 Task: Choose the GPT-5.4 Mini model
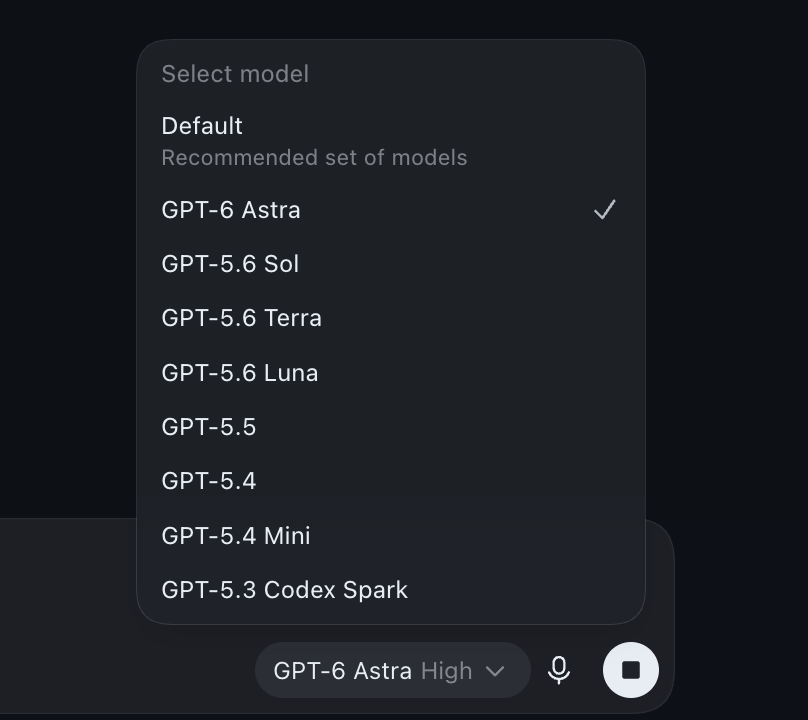coord(391,535)
